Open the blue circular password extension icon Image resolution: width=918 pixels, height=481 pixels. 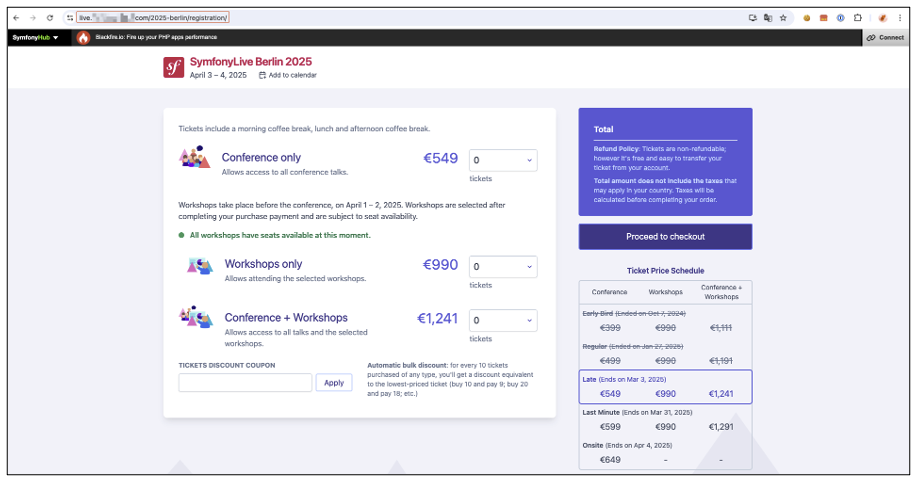tap(840, 18)
